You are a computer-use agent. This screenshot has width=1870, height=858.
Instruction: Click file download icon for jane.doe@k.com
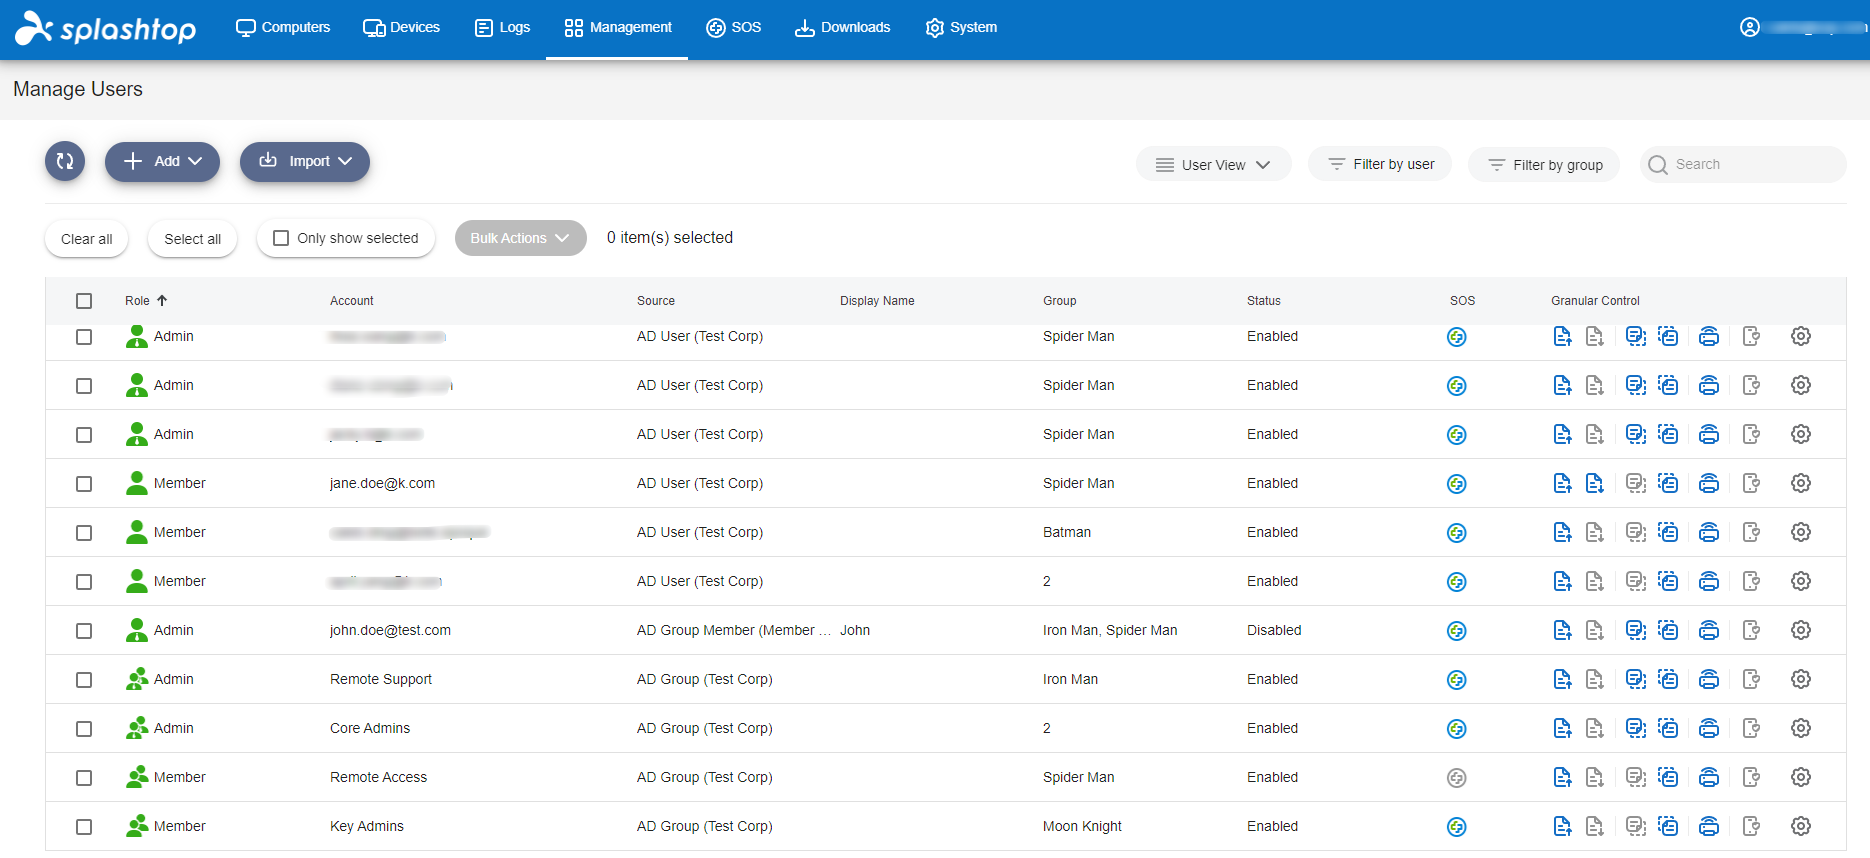[1595, 483]
